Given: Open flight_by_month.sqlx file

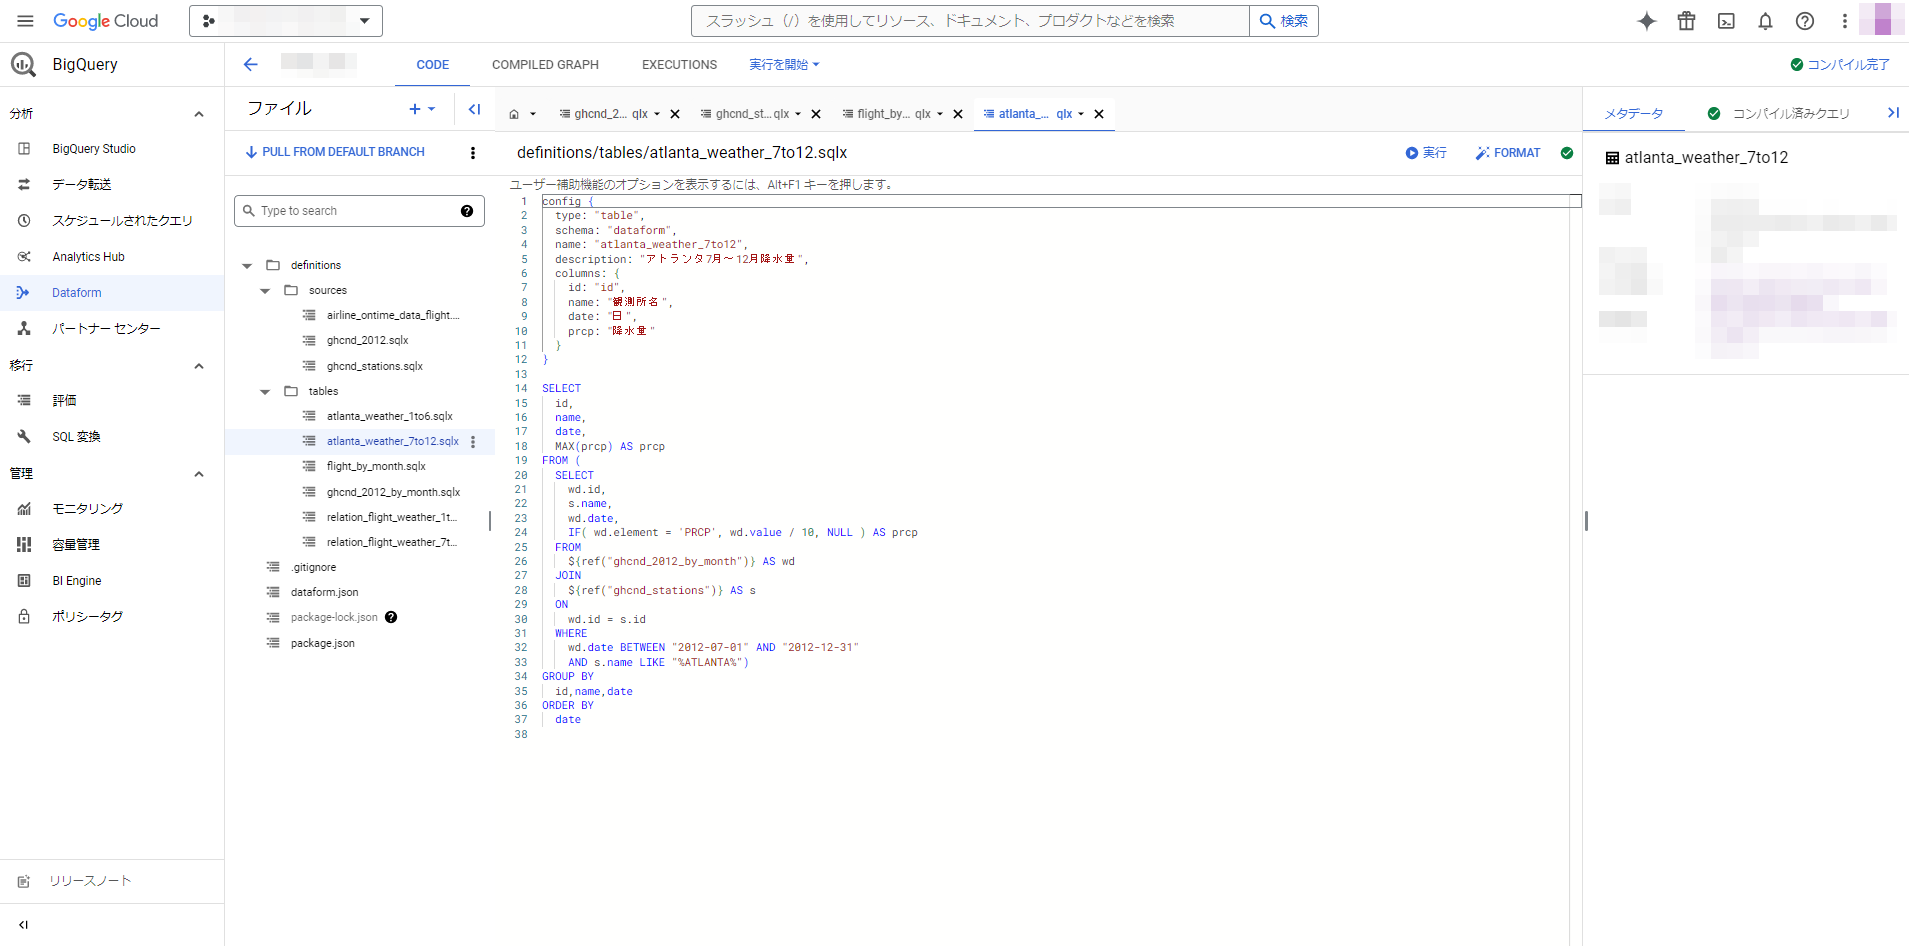Looking at the screenshot, I should [376, 467].
